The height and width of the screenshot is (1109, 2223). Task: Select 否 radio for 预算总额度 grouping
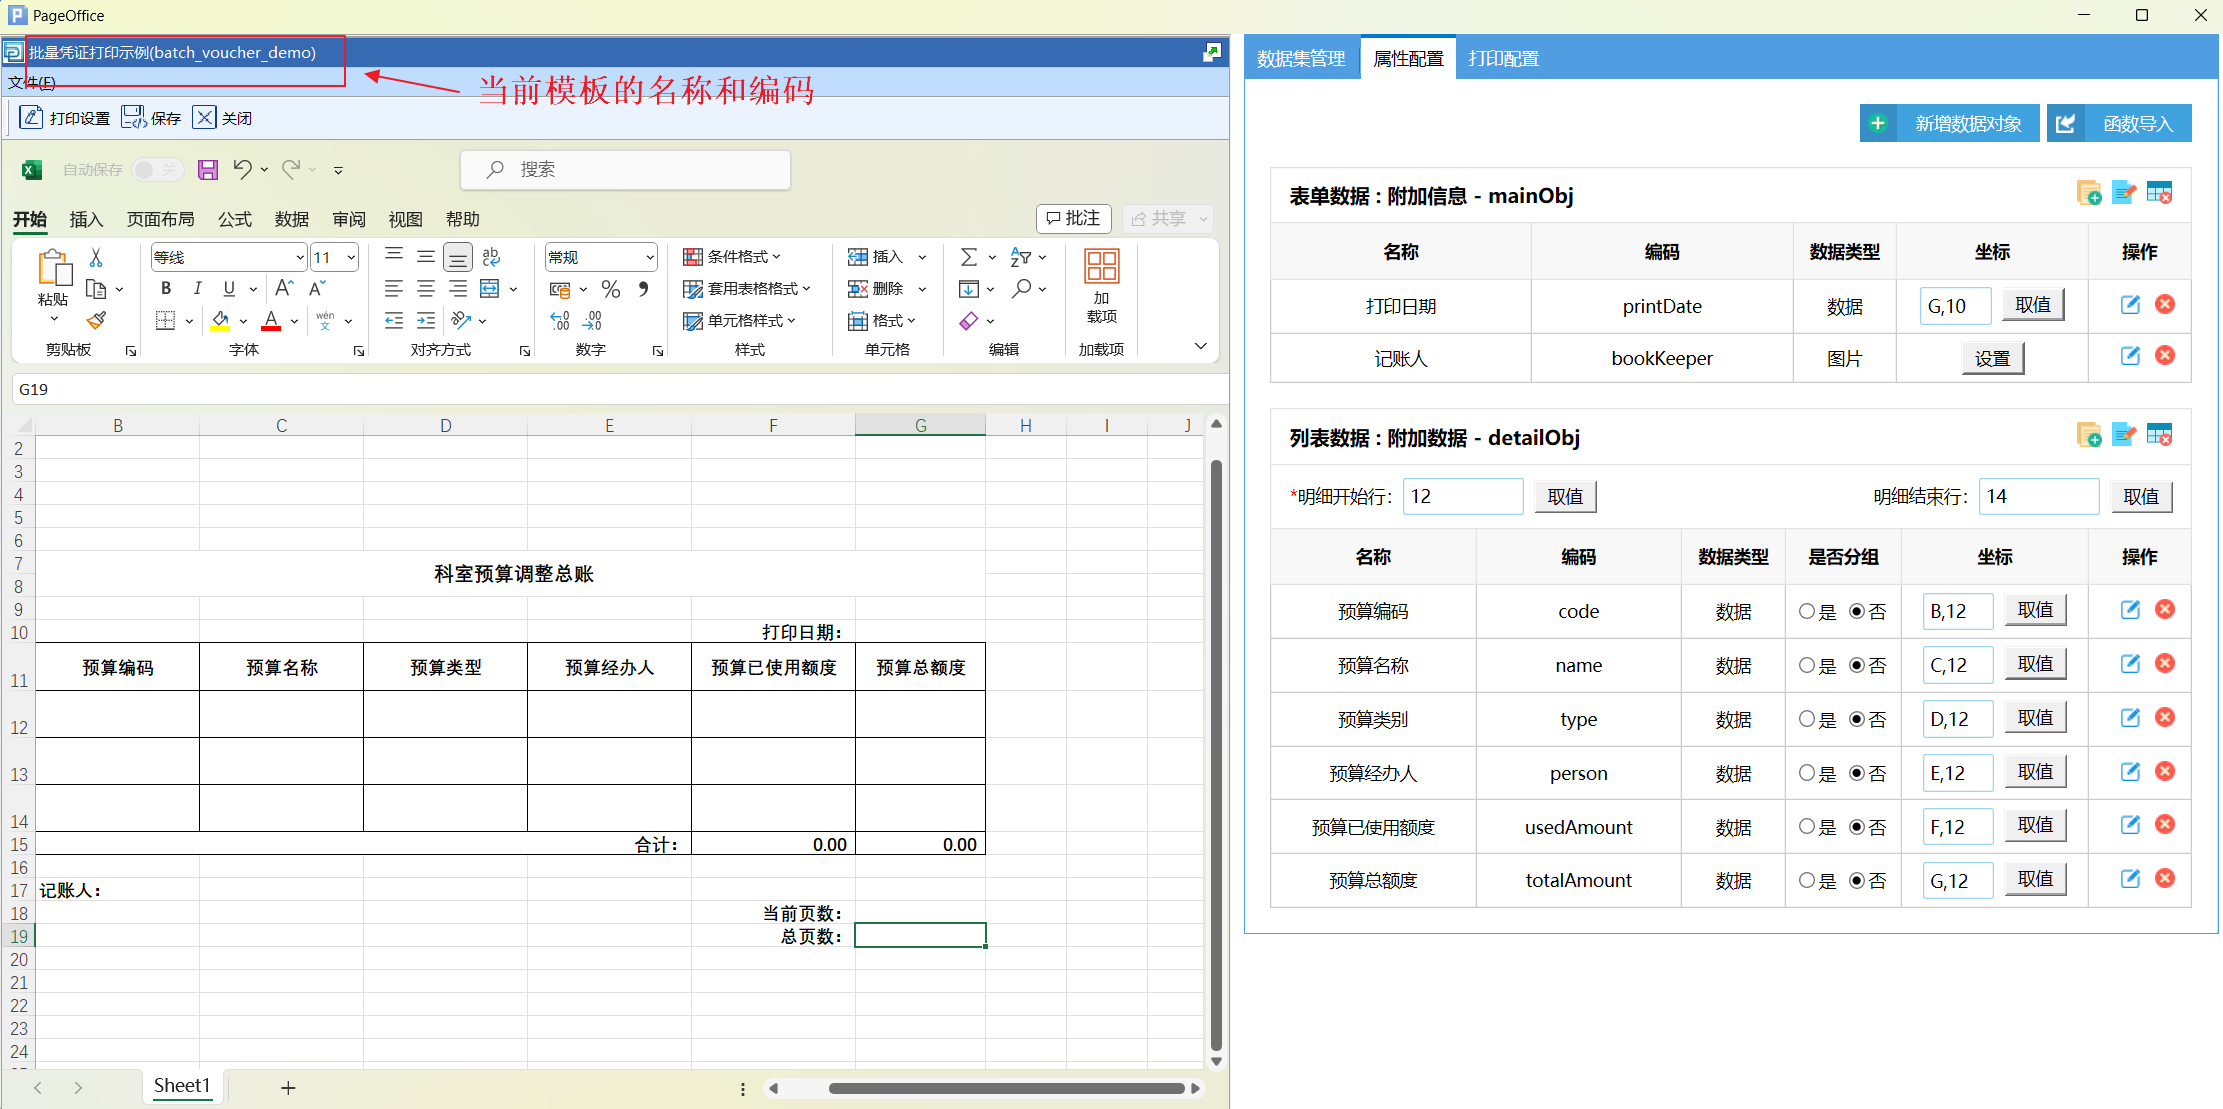(x=1857, y=881)
